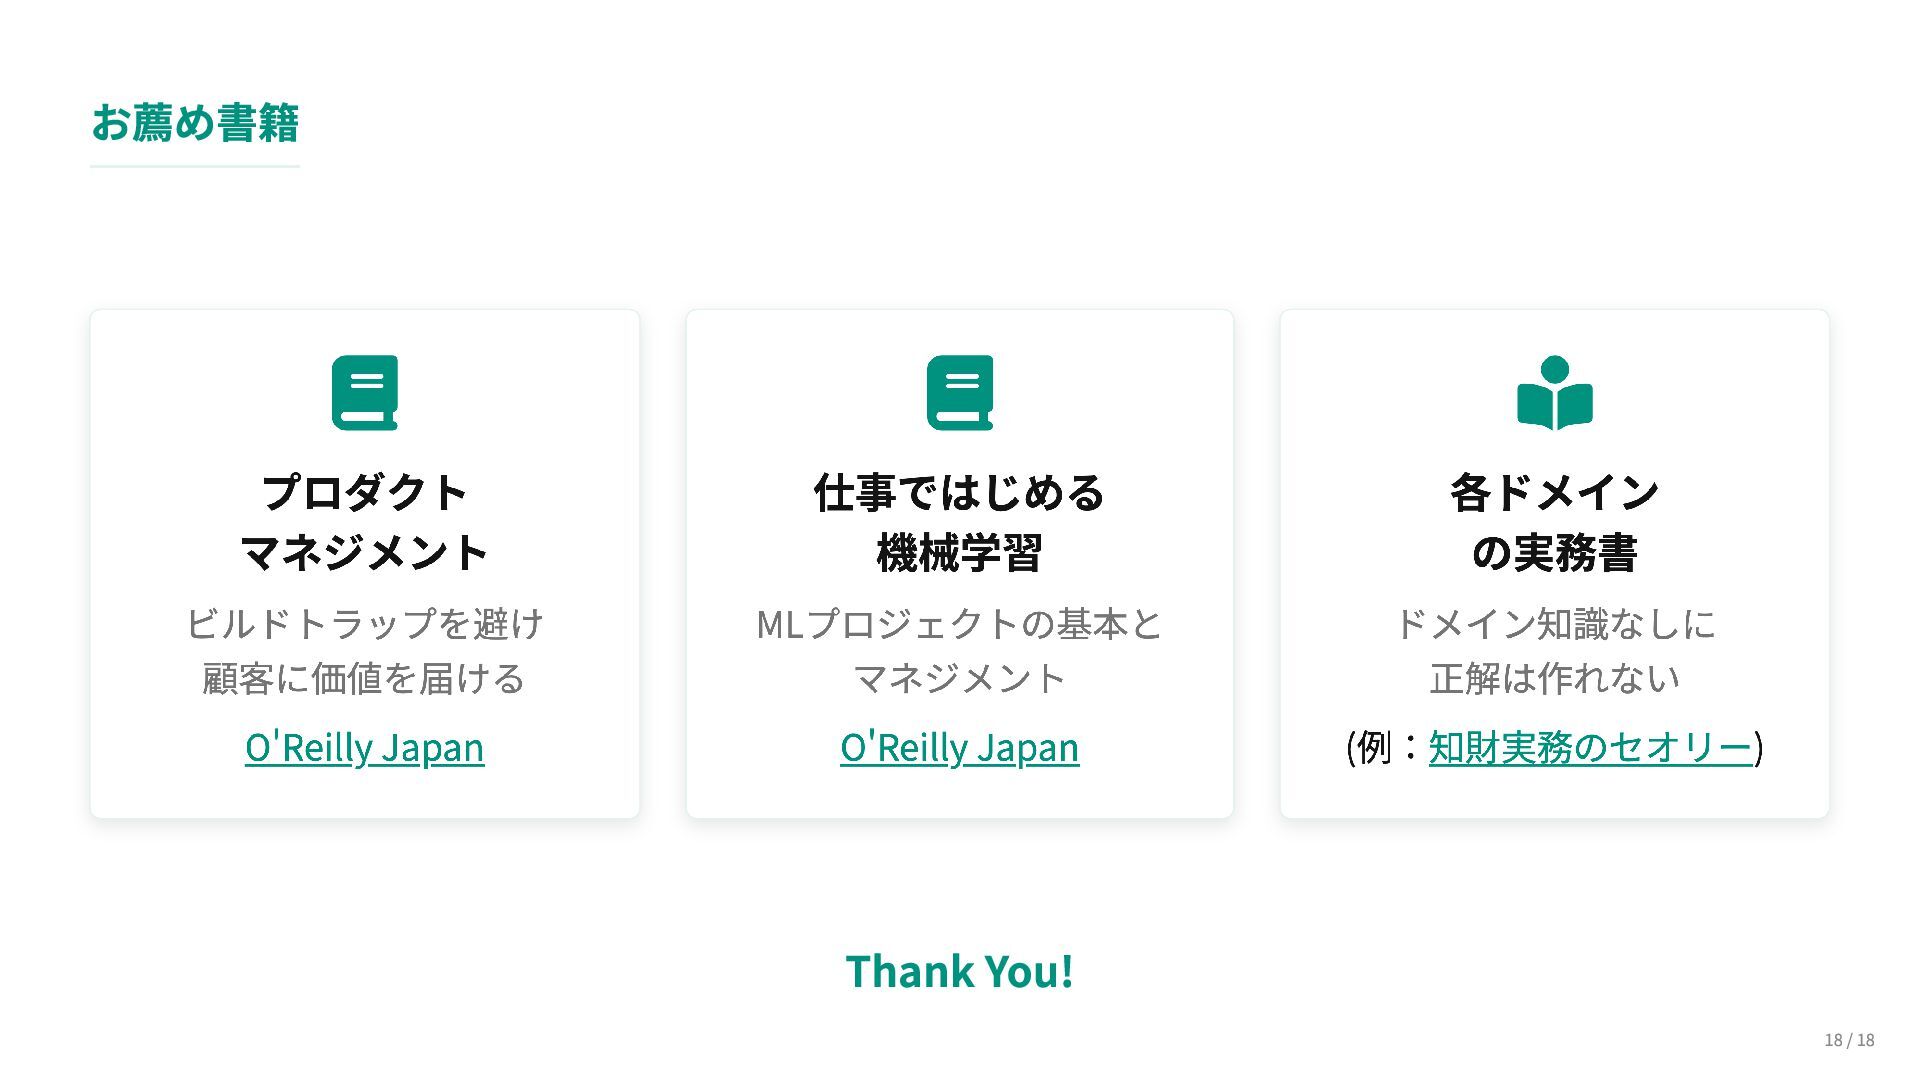Click the 顧客に価値を届ける description line

click(365, 678)
